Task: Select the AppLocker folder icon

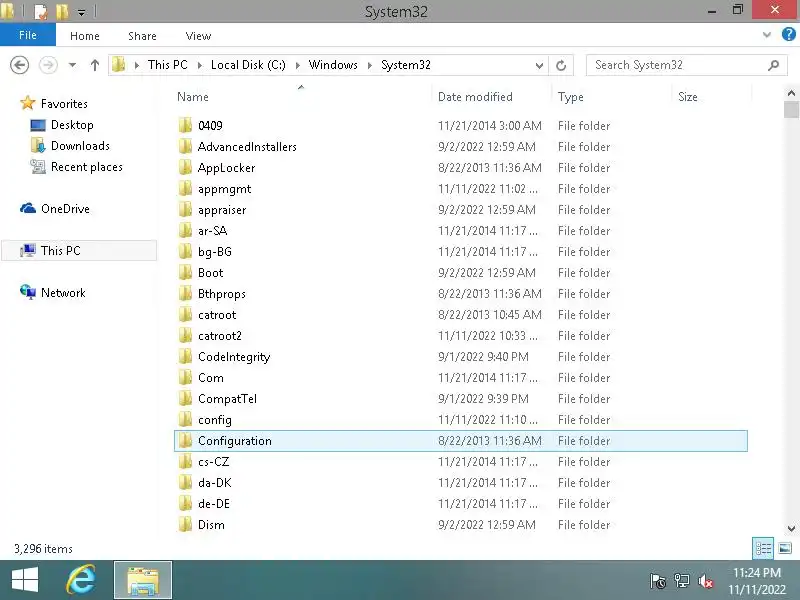Action: coord(186,167)
